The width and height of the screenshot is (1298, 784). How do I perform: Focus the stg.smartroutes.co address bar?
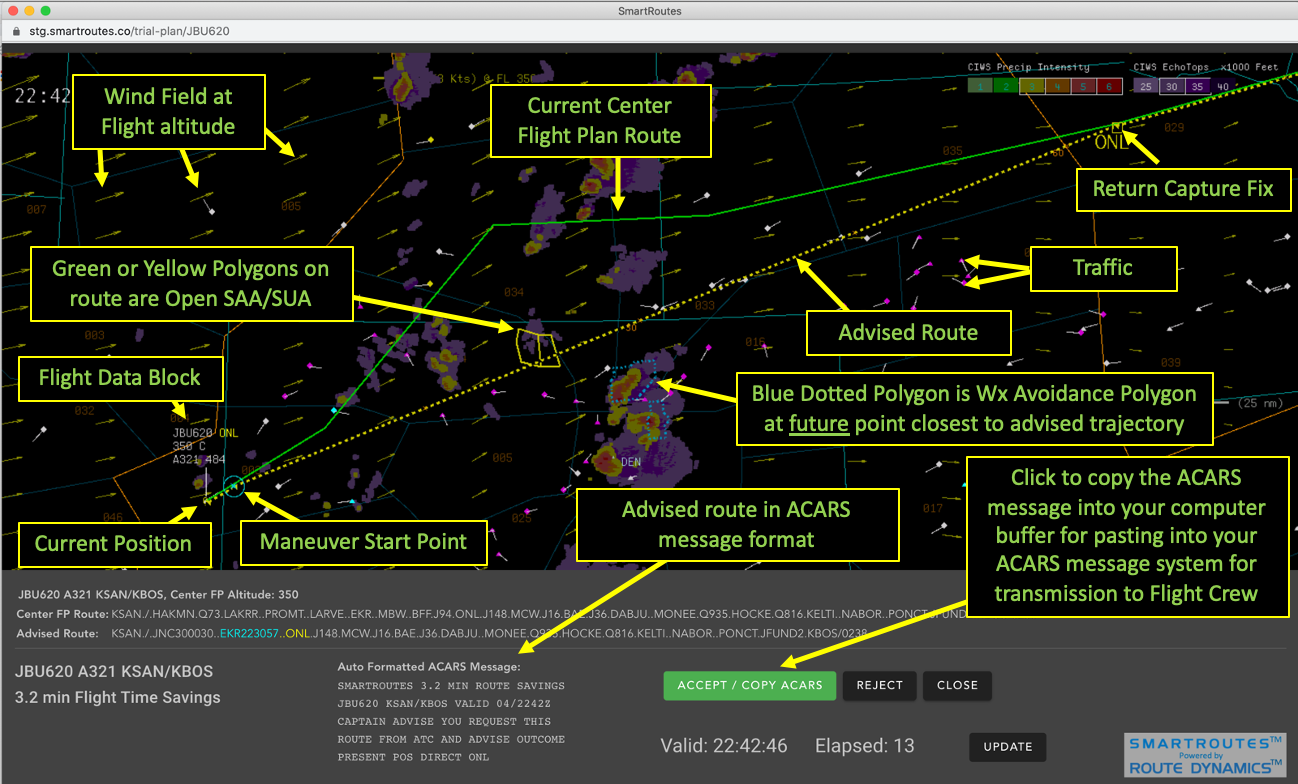click(130, 31)
